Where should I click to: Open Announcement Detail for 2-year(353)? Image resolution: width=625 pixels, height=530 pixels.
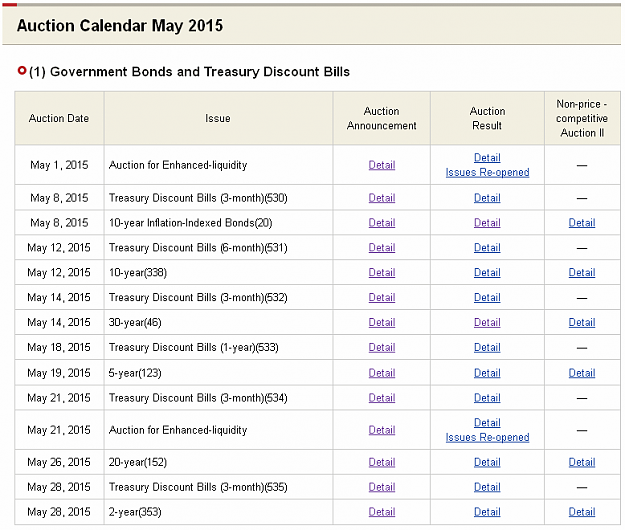point(381,512)
